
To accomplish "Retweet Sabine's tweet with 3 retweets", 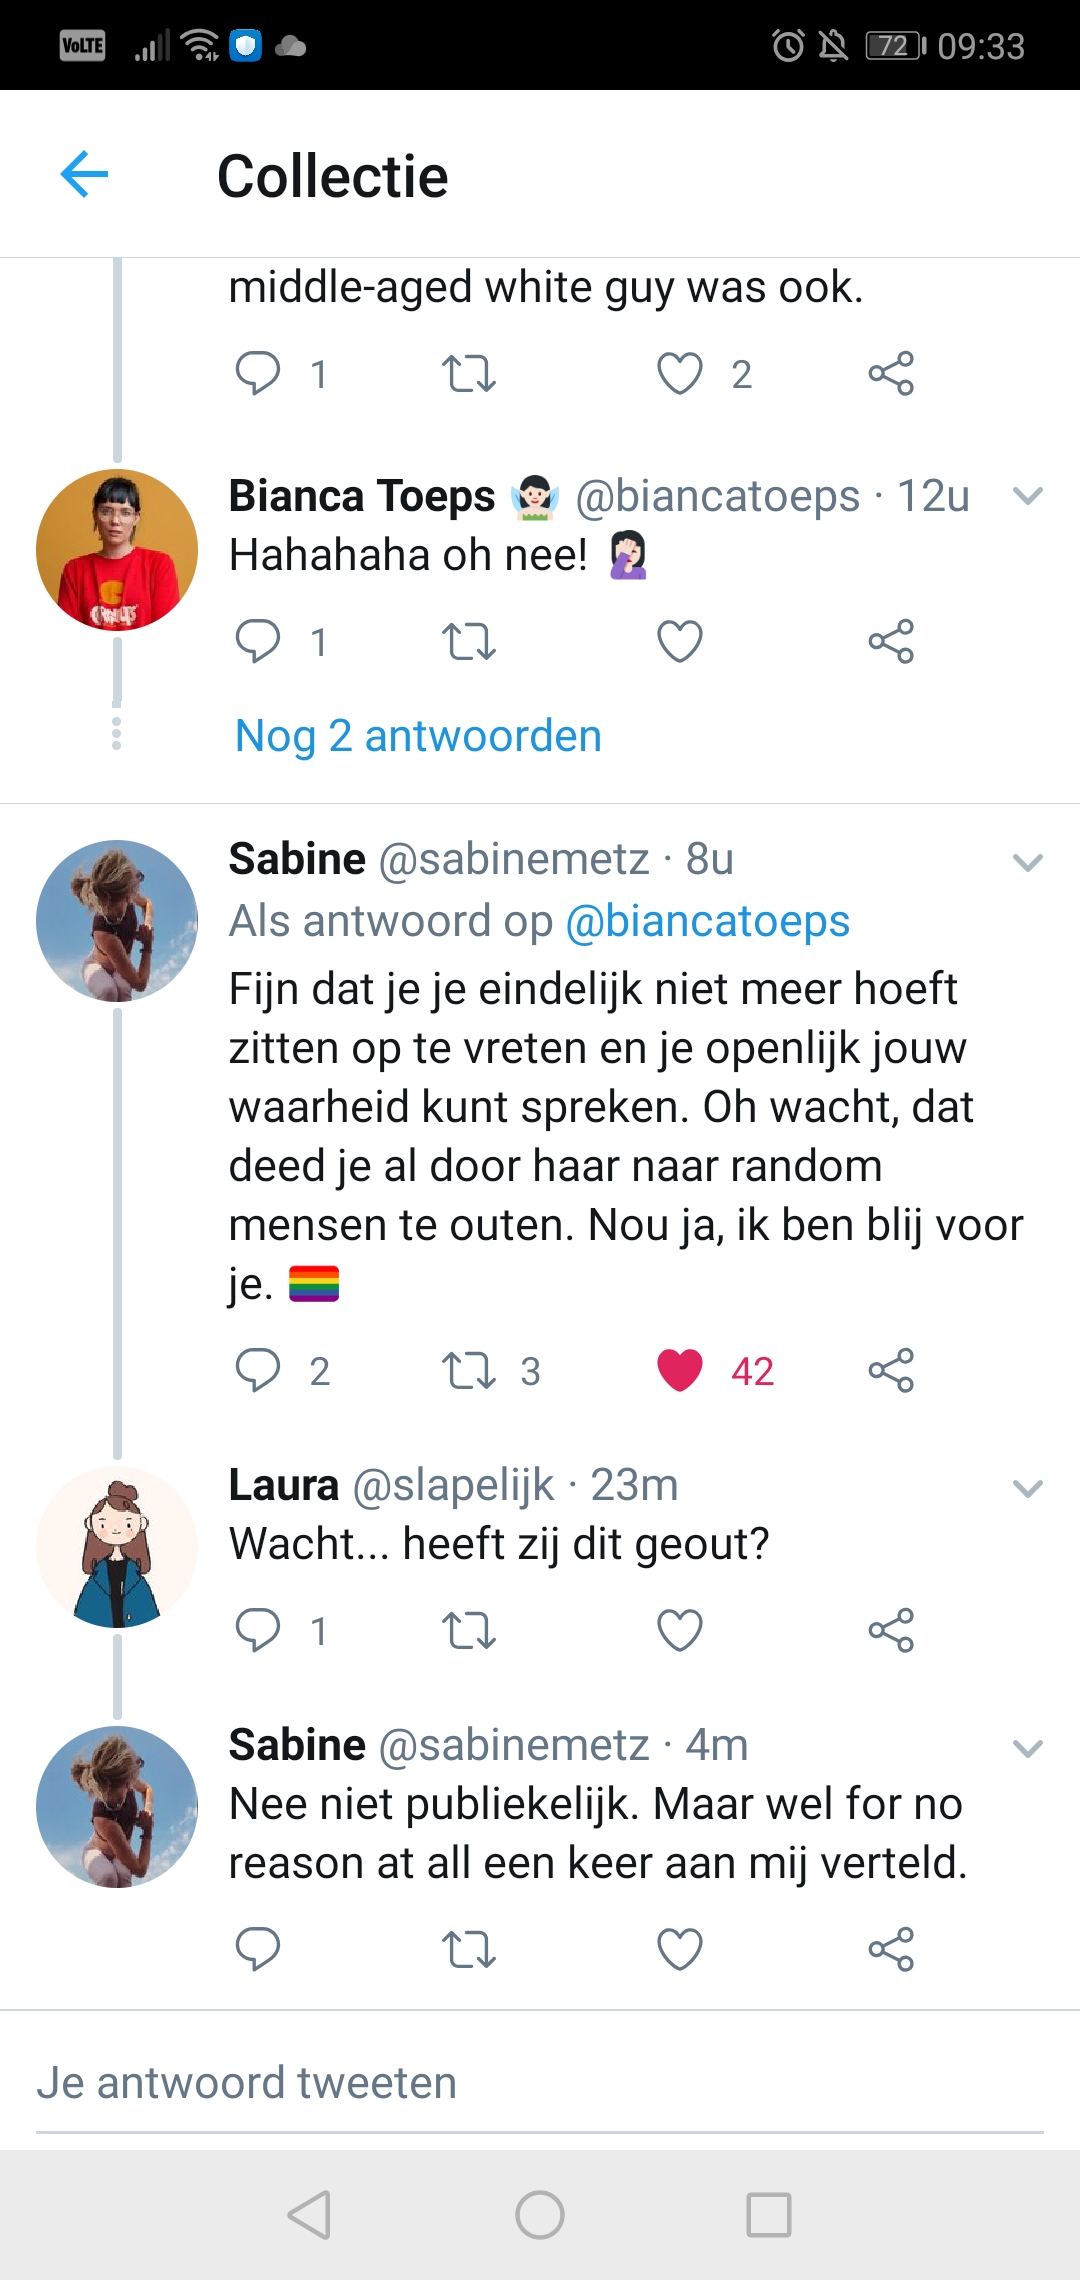I will click(x=469, y=1371).
